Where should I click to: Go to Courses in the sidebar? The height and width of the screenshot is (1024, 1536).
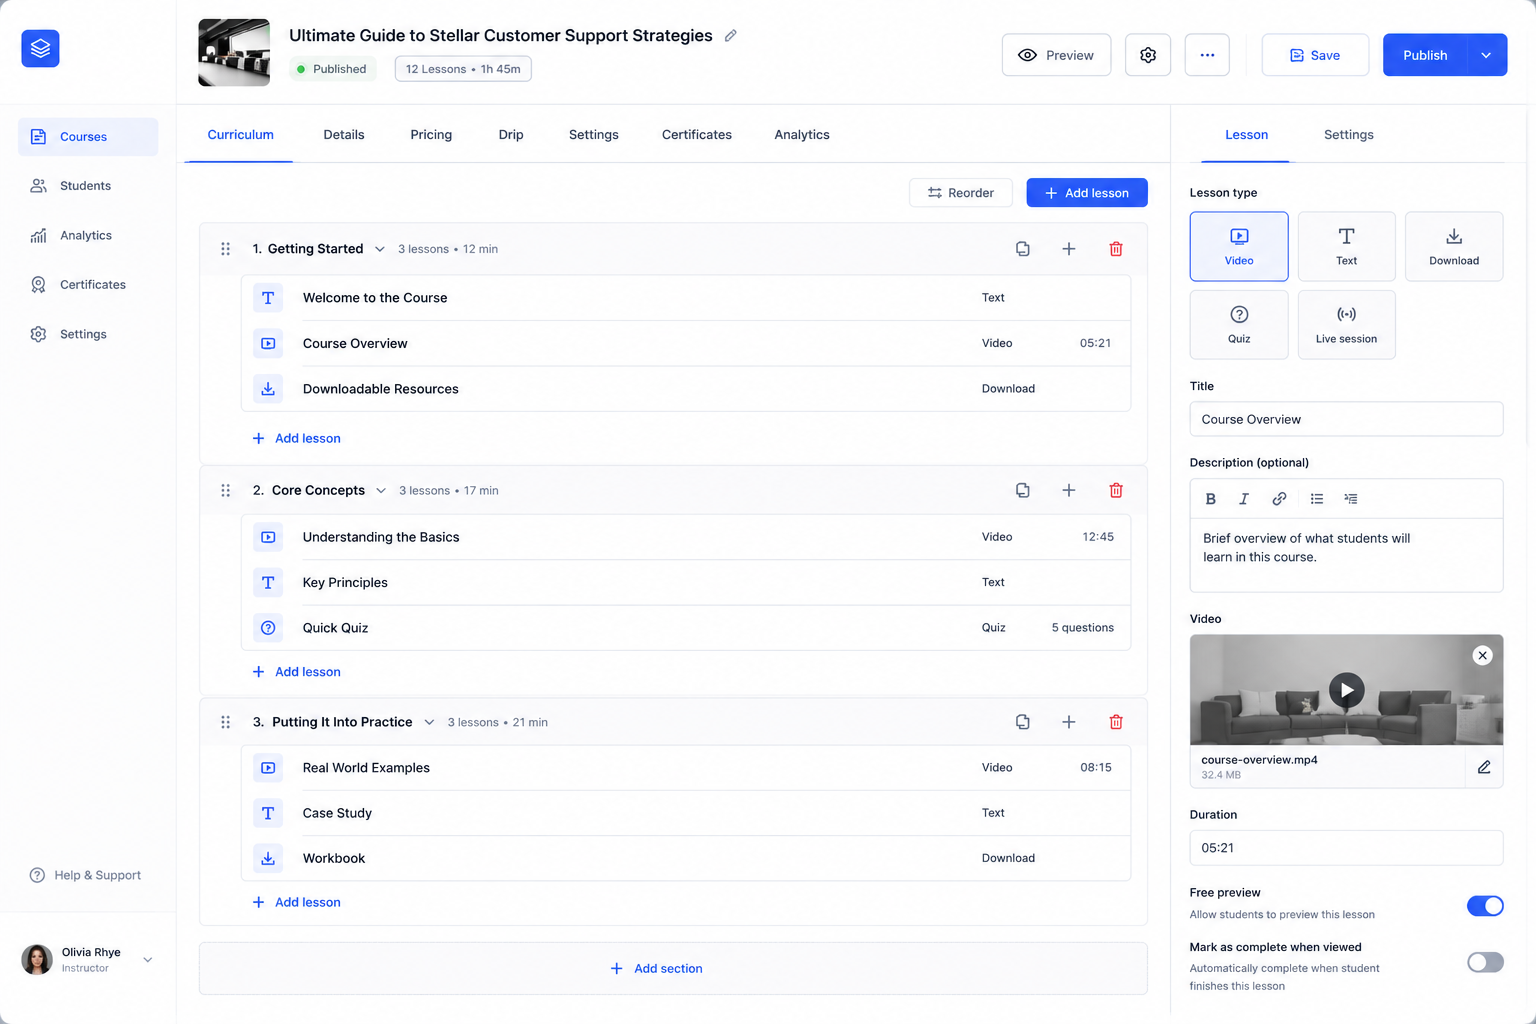click(88, 137)
